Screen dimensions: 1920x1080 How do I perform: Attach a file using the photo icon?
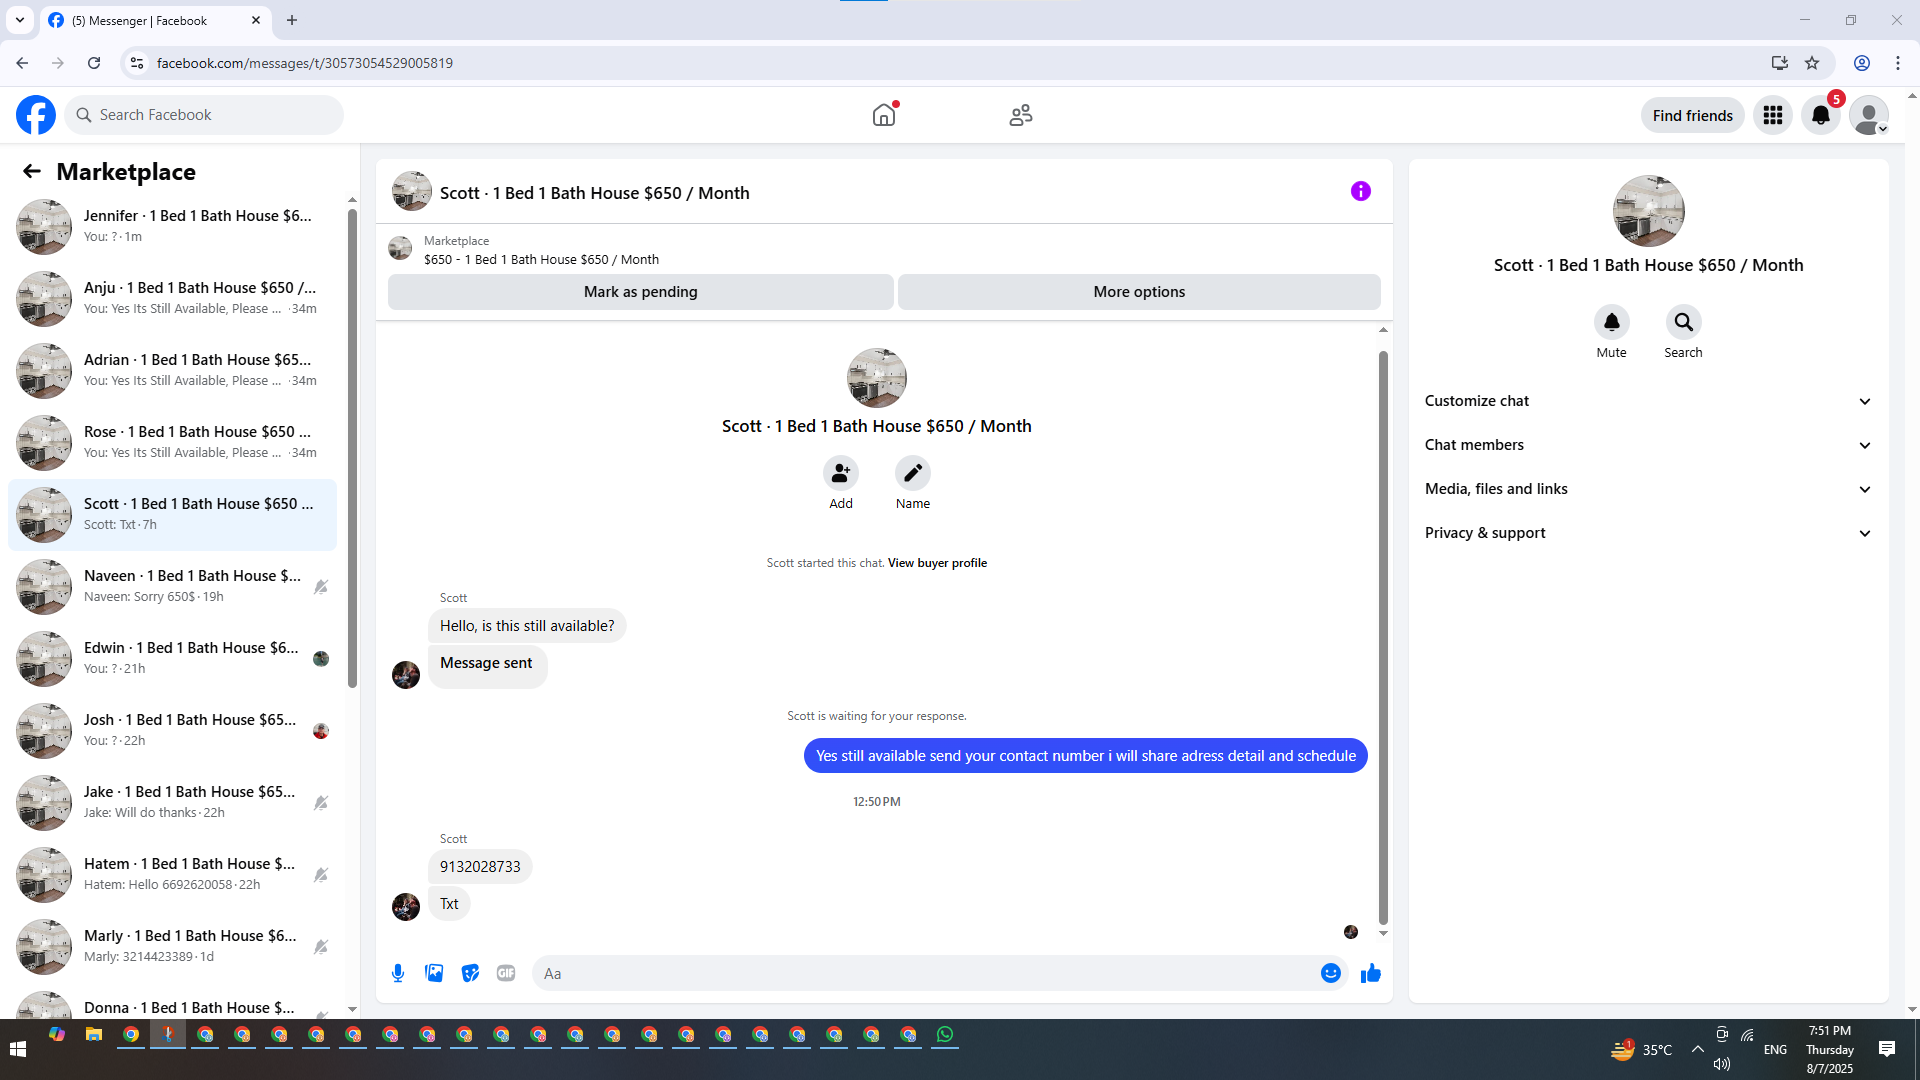coord(434,973)
